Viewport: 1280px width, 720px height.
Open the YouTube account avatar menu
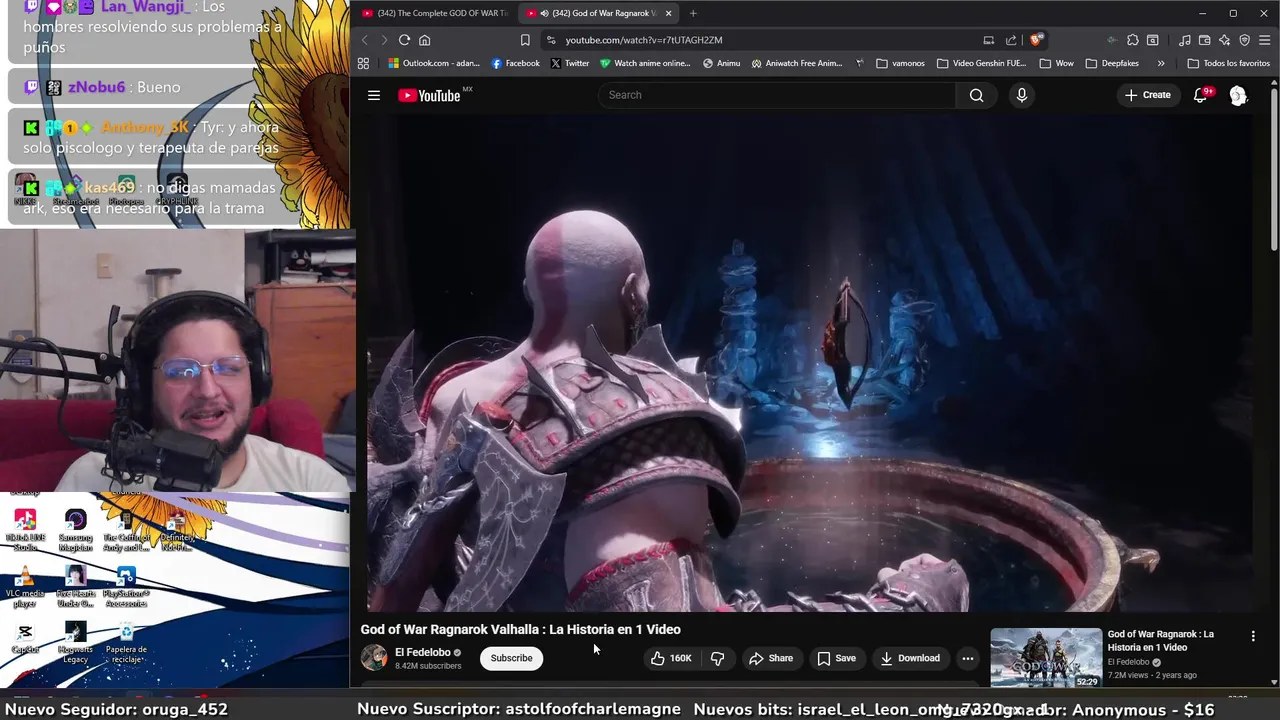(1238, 95)
